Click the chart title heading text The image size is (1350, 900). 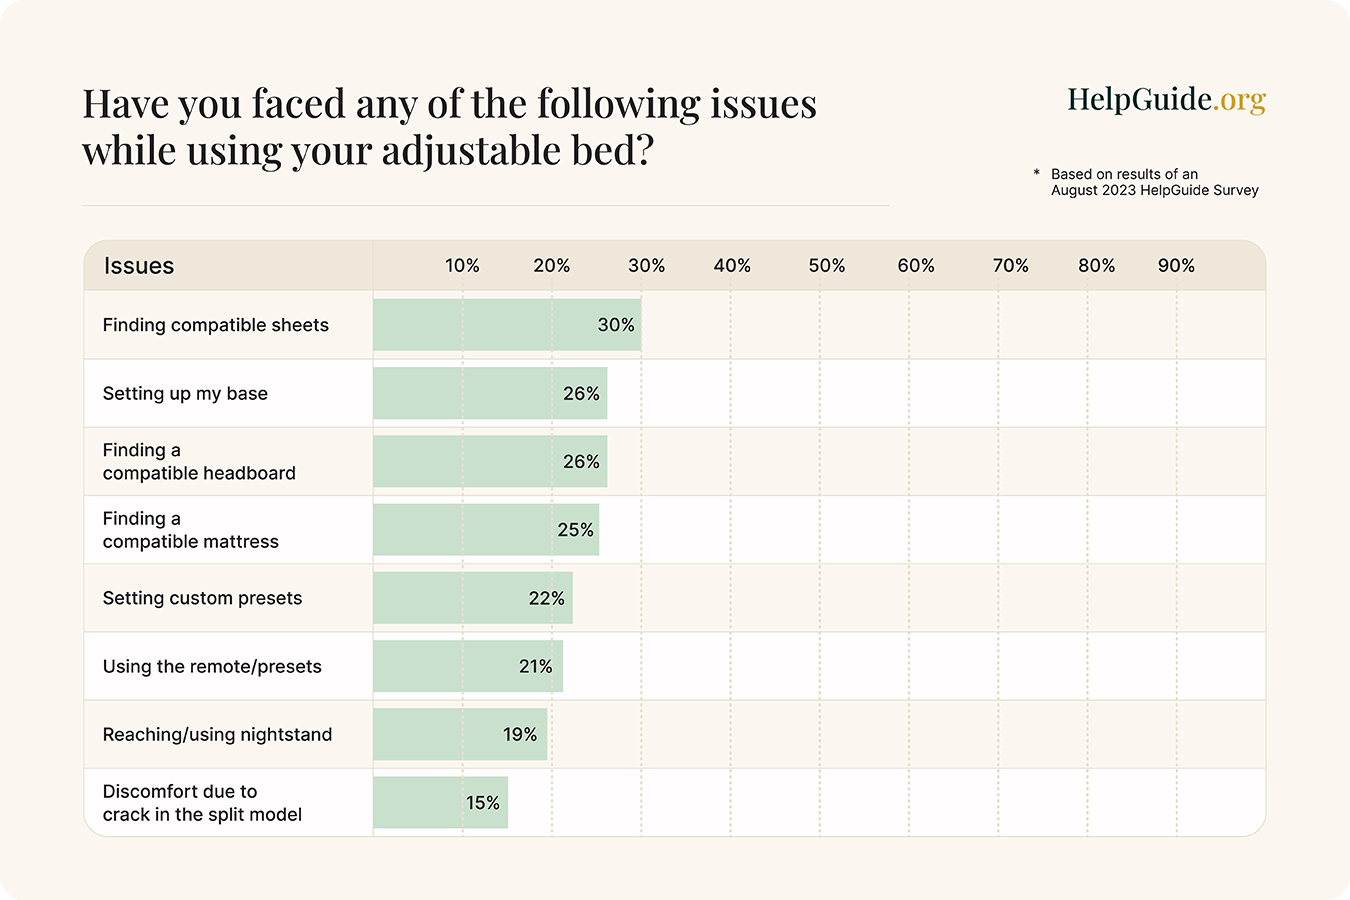click(x=449, y=127)
